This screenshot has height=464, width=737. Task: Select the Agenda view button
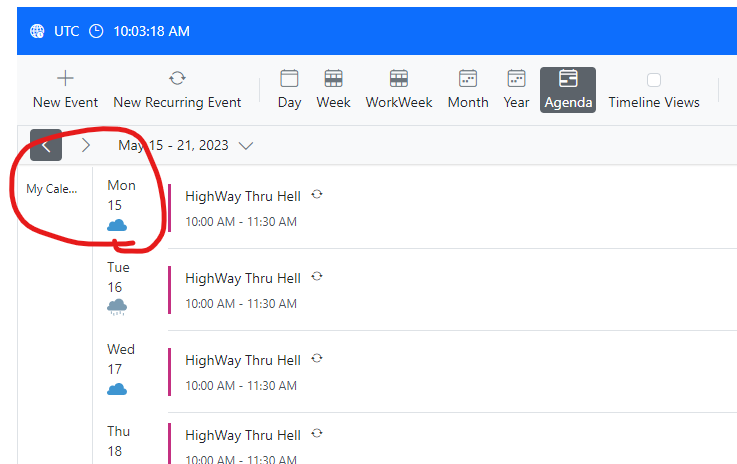568,89
